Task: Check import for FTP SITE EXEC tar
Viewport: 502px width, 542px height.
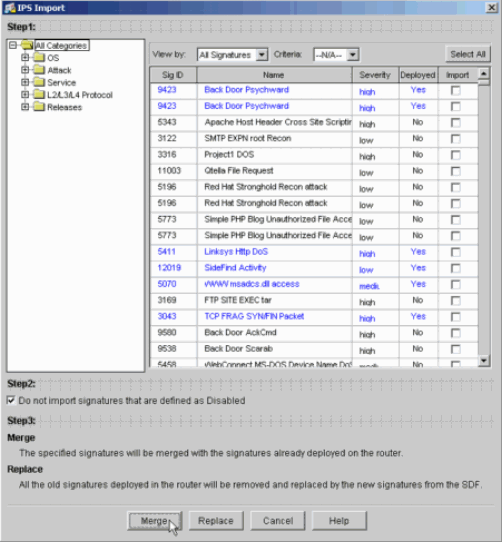Action: 456,301
